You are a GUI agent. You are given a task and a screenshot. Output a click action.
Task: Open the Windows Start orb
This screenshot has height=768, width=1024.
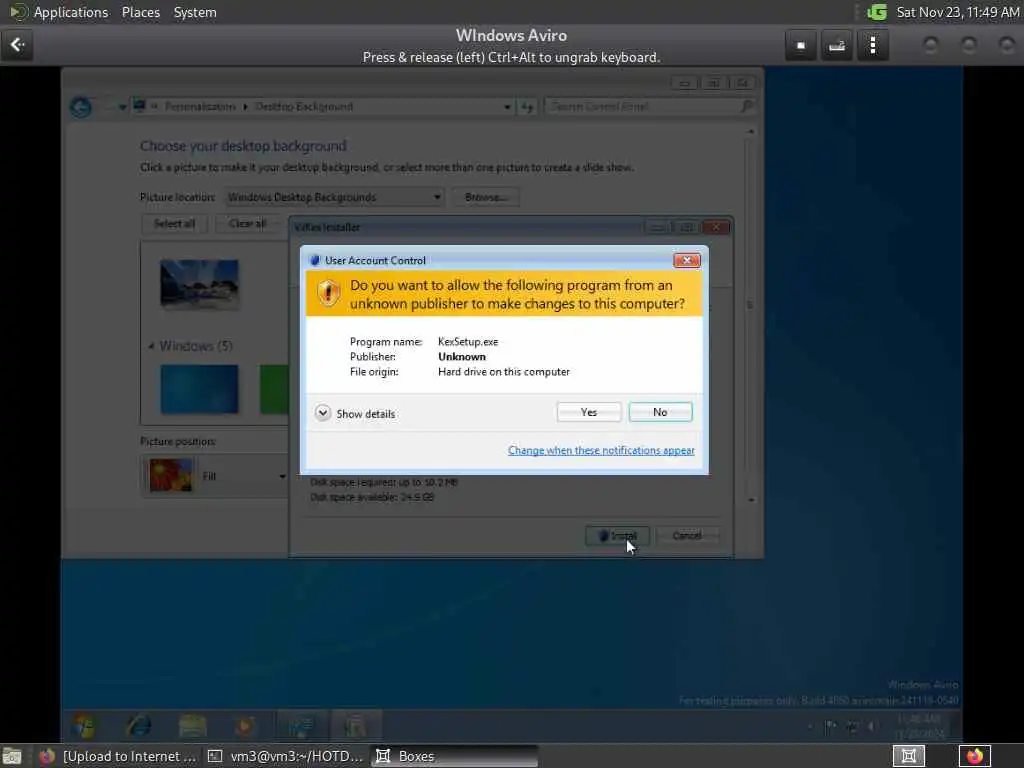tap(84, 726)
